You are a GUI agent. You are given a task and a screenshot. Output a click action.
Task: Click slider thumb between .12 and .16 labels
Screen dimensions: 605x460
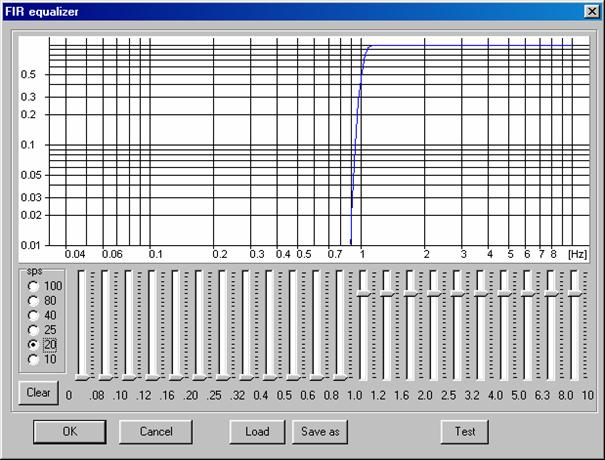tap(152, 377)
